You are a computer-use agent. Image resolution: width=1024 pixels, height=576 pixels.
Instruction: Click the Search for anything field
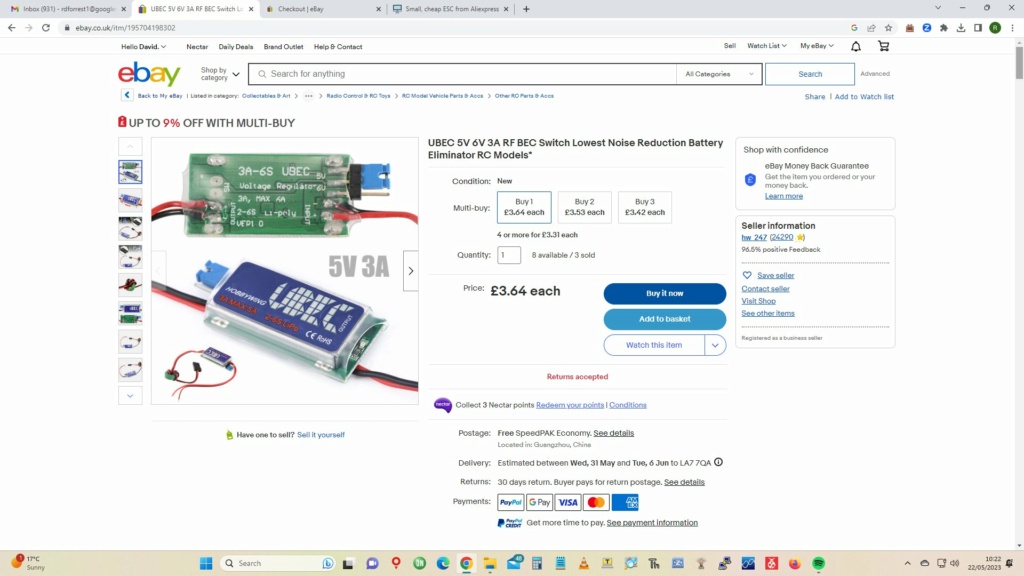[x=462, y=74]
